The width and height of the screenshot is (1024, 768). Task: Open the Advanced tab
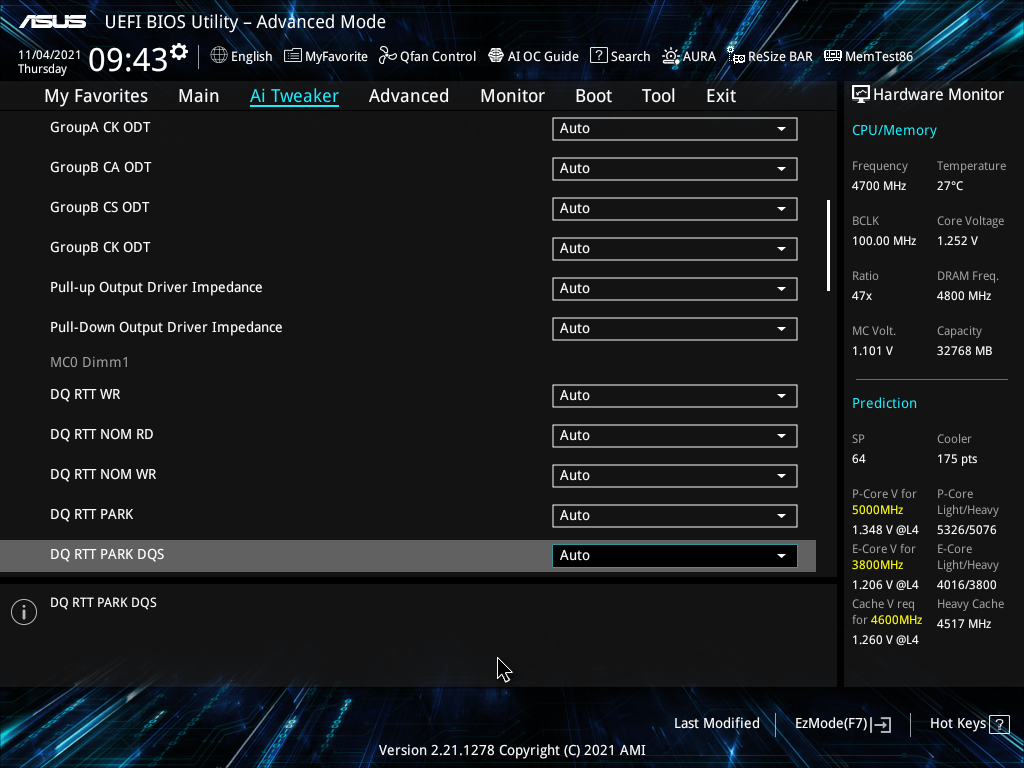[409, 96]
